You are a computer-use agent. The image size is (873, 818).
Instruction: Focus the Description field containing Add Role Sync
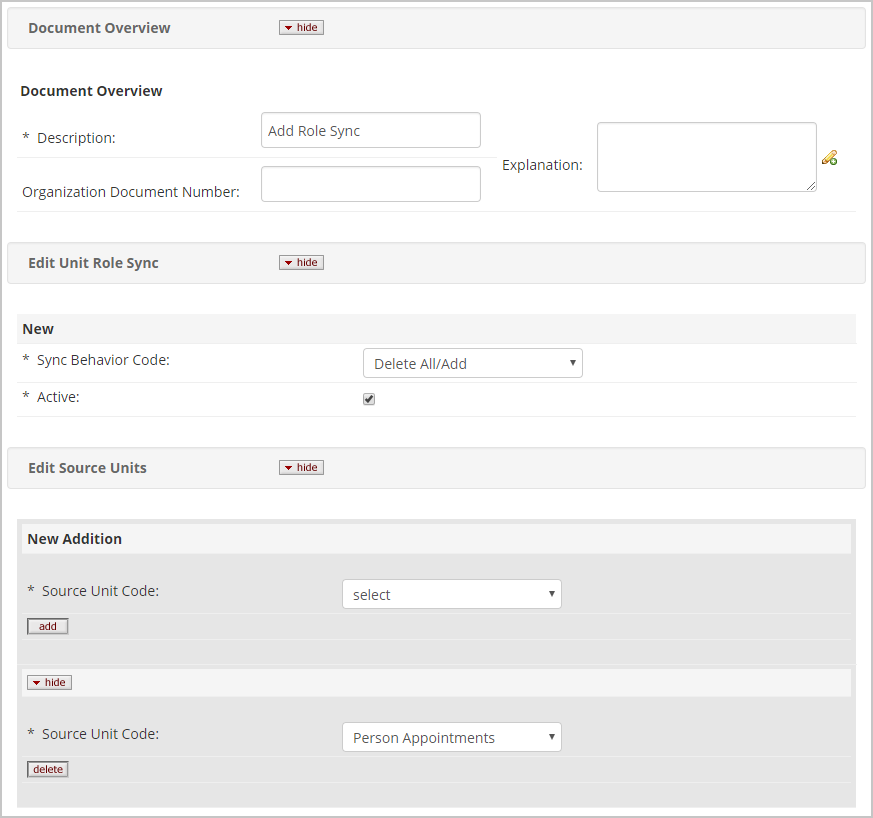(x=370, y=131)
